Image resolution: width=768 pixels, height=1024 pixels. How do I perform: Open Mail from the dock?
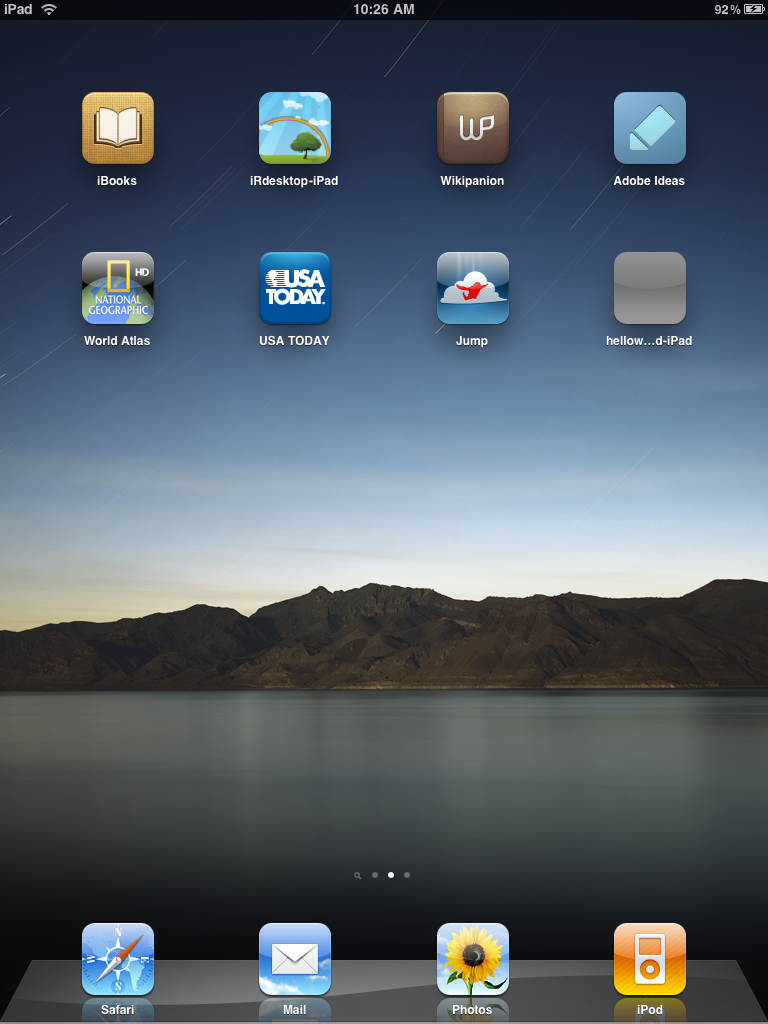coord(295,959)
